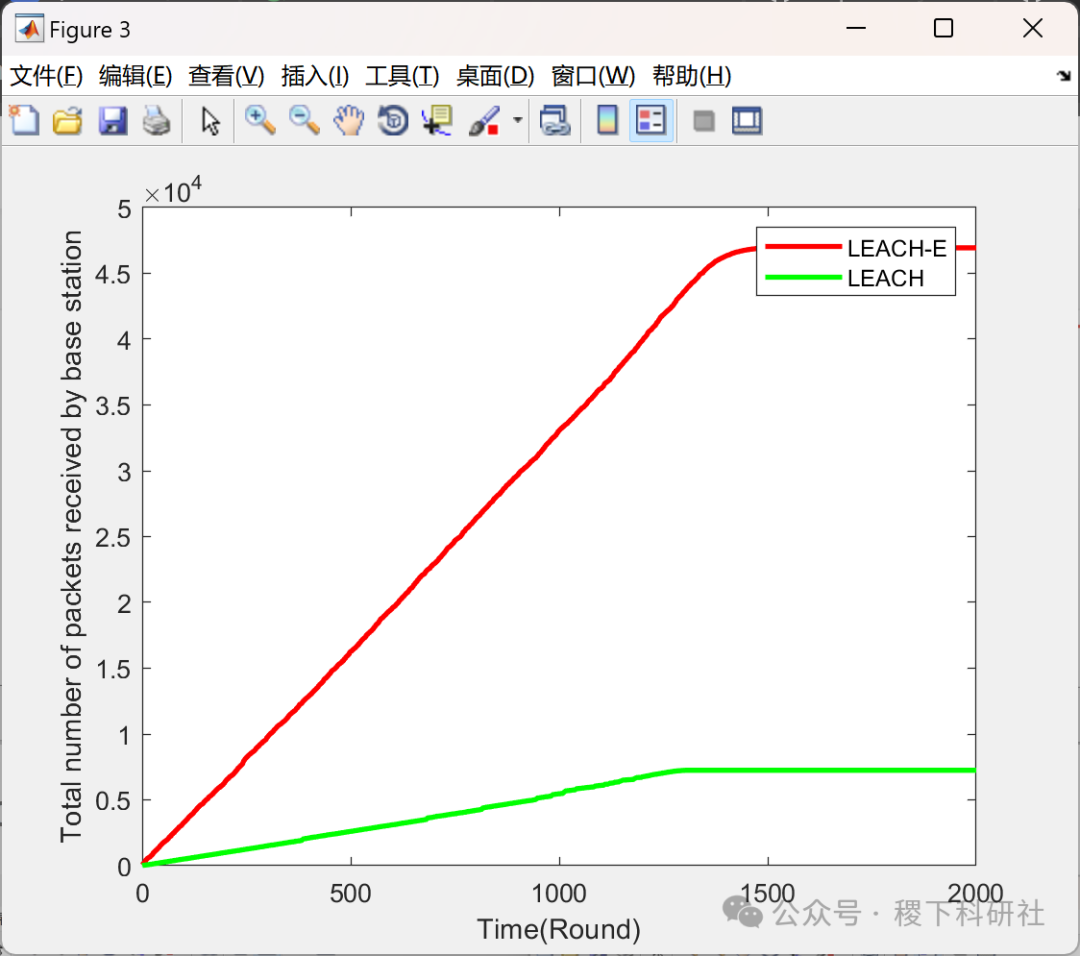Toggle the Insert Legend button
This screenshot has height=956, width=1080.
point(651,121)
